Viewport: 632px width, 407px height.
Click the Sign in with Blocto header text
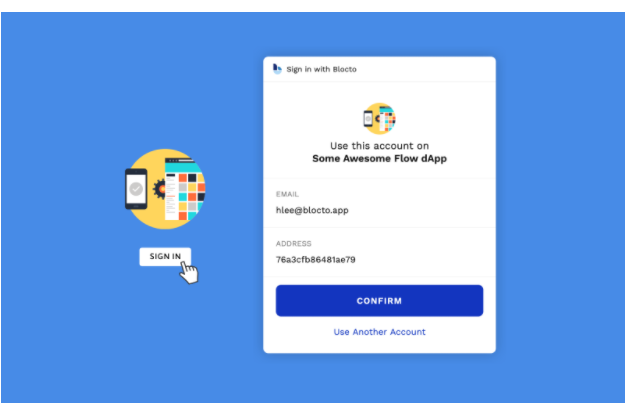click(x=321, y=69)
